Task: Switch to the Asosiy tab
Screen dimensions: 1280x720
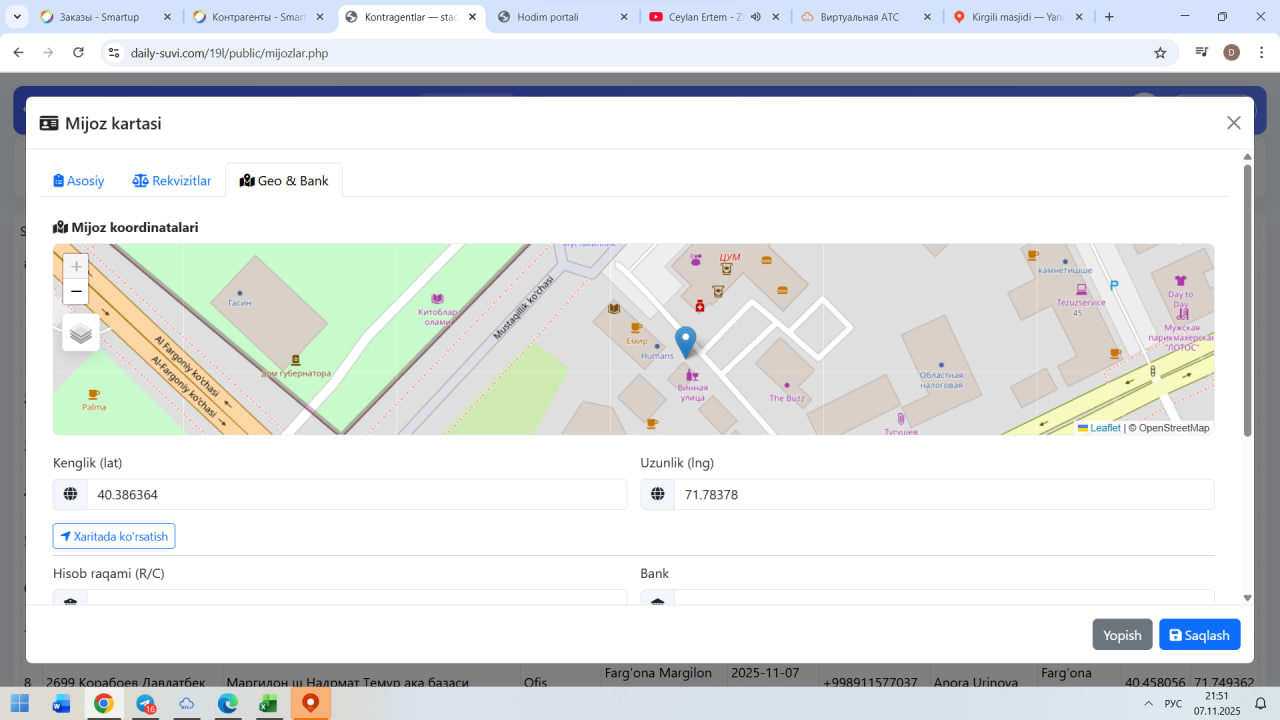Action: click(79, 181)
